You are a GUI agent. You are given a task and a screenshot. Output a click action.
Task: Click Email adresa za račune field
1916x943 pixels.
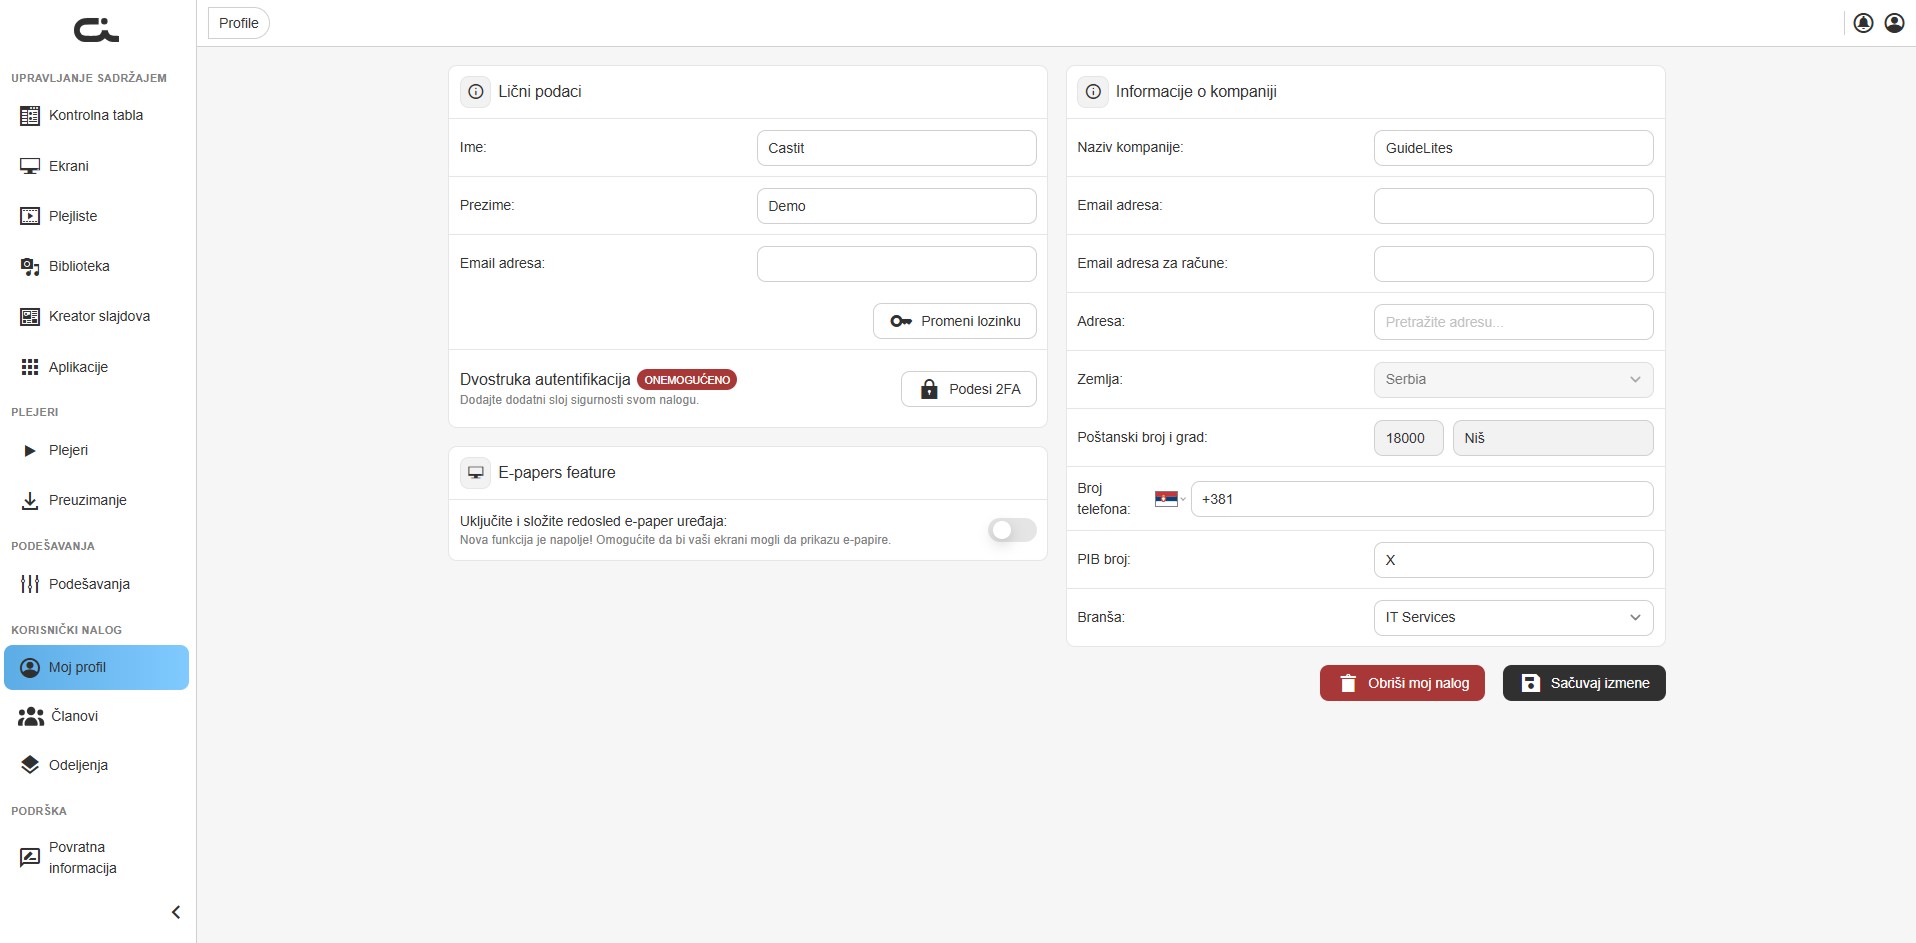1513,264
